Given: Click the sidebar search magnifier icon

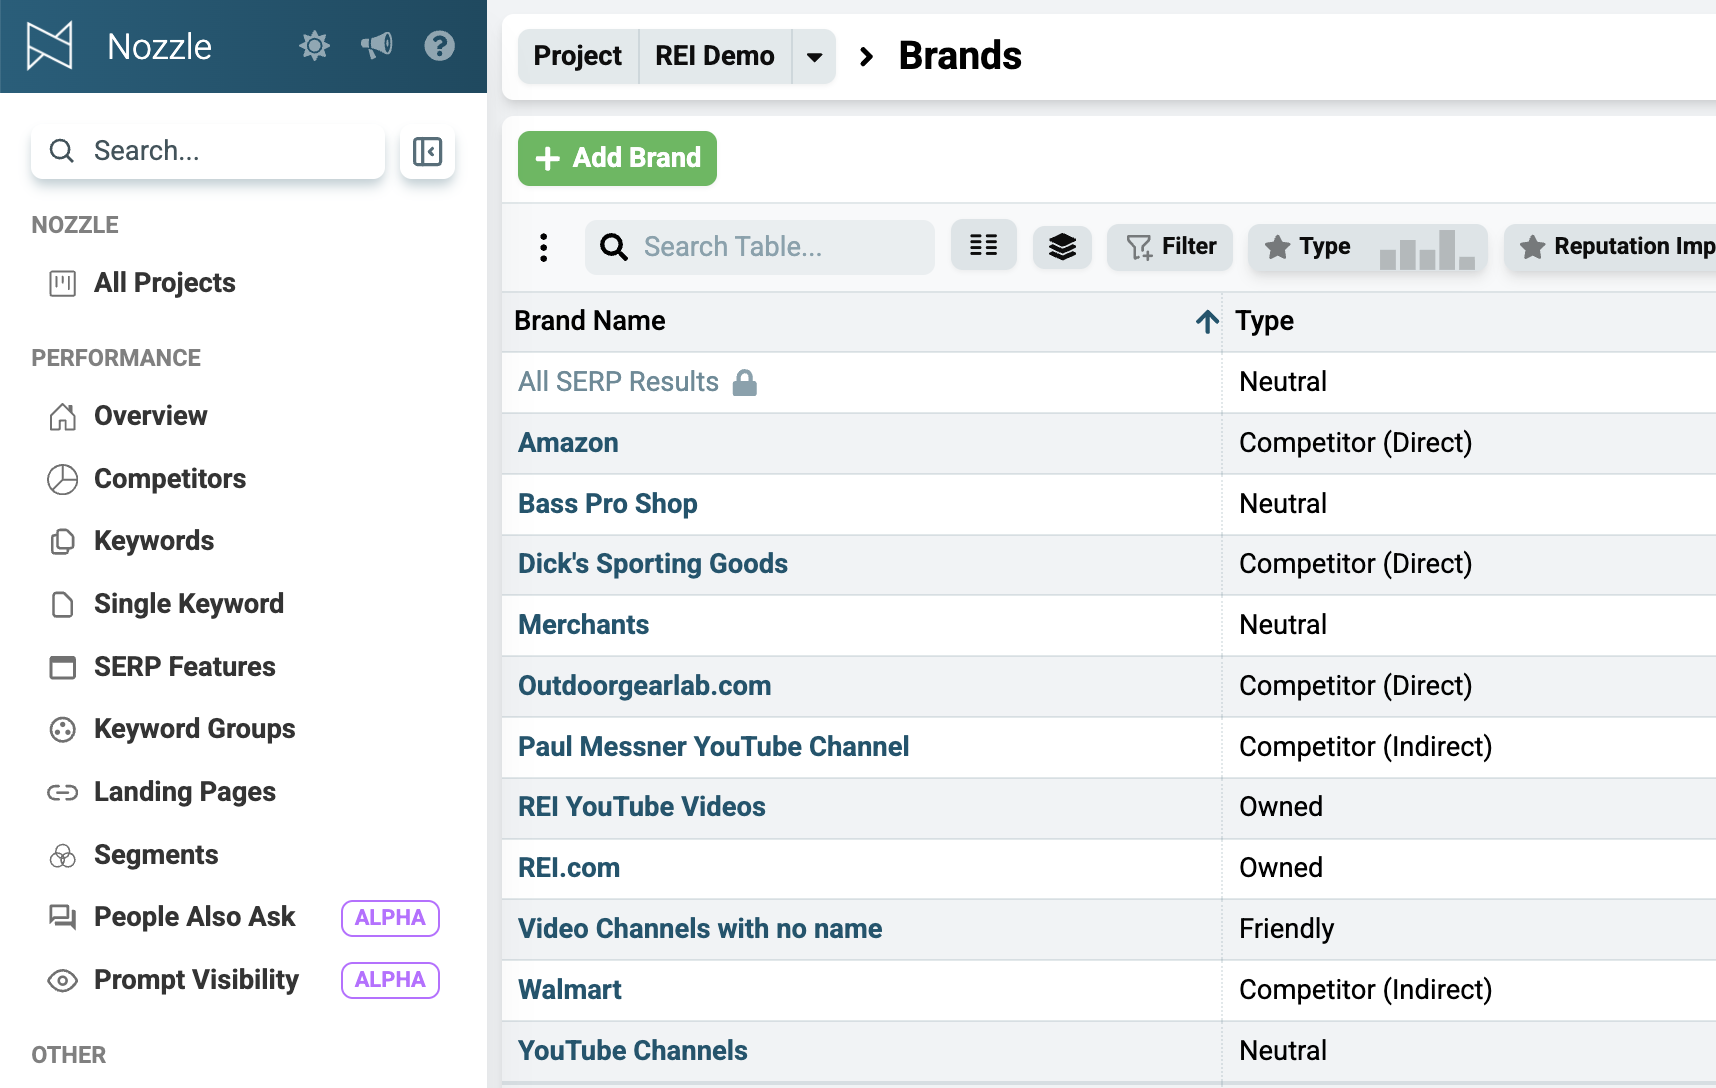Looking at the screenshot, I should (62, 151).
